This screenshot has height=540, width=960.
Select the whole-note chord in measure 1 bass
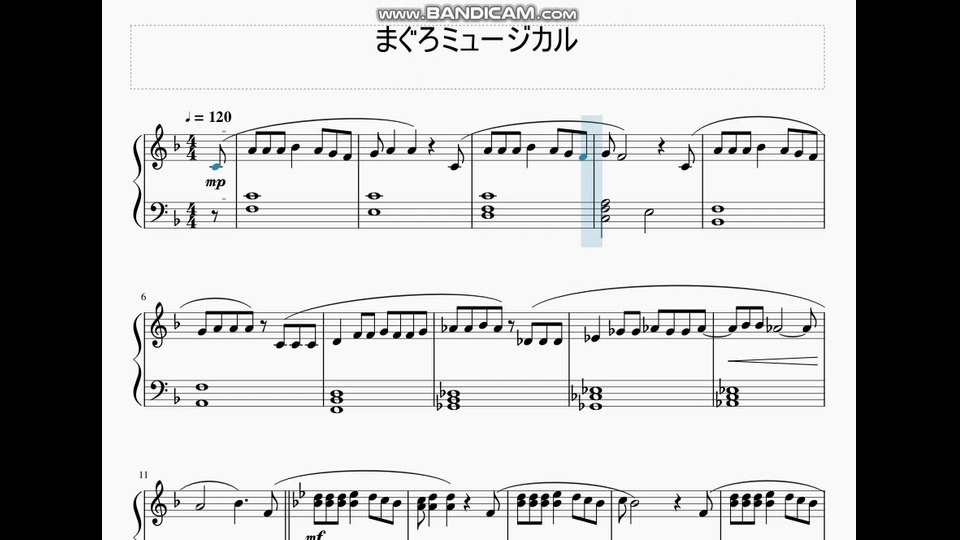coord(252,202)
